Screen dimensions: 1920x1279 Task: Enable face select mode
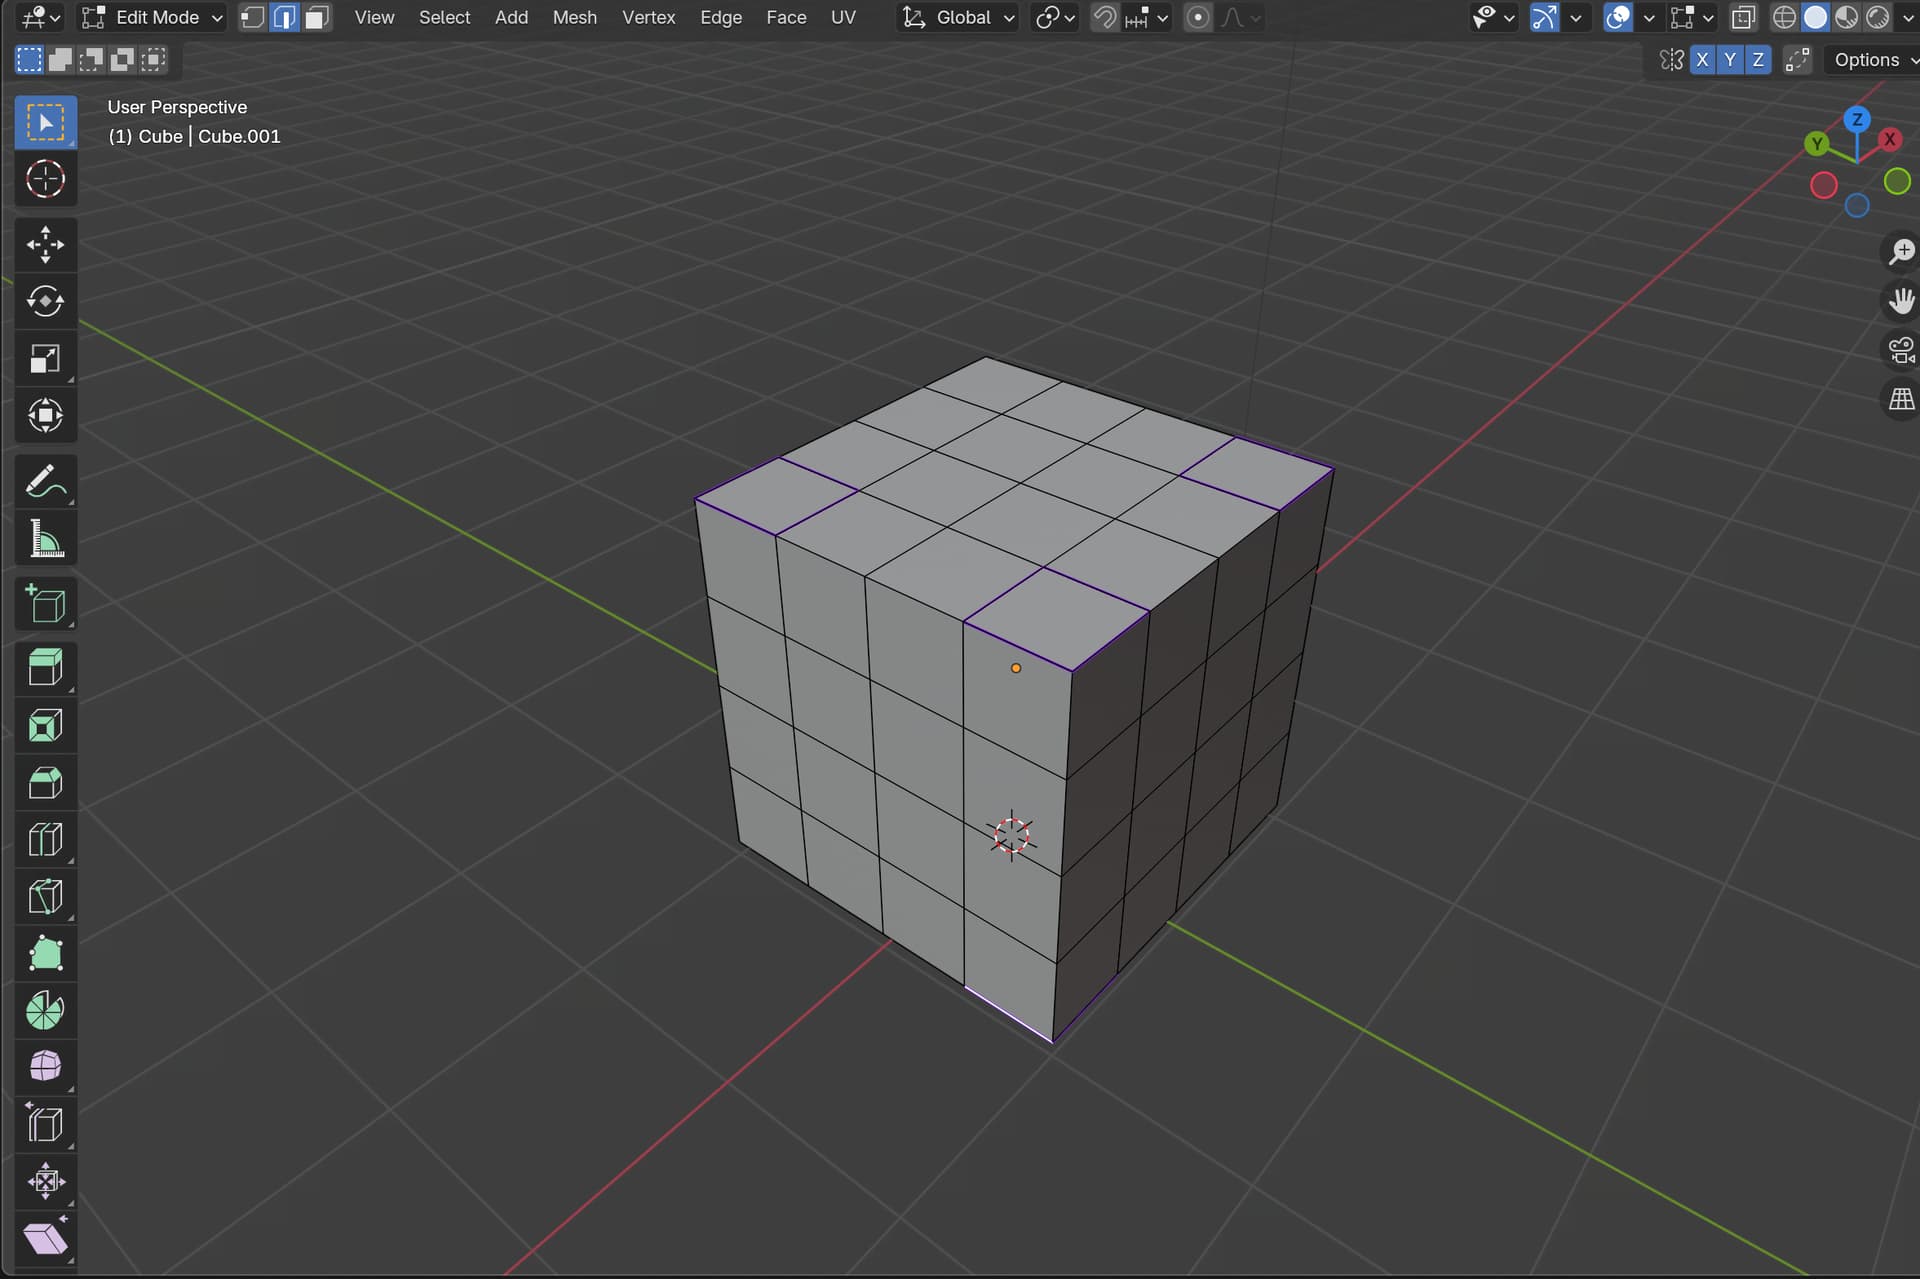(x=317, y=17)
